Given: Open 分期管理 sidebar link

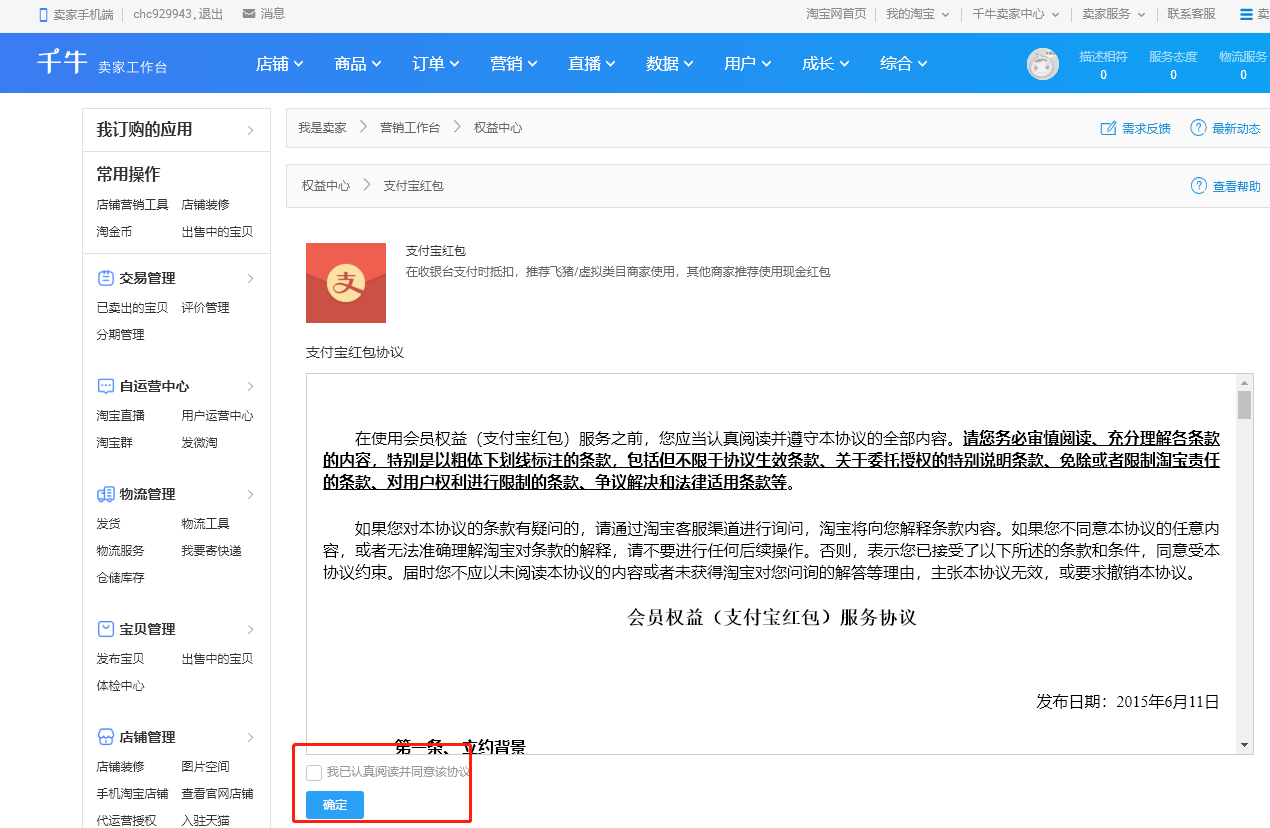Looking at the screenshot, I should pyautogui.click(x=121, y=334).
